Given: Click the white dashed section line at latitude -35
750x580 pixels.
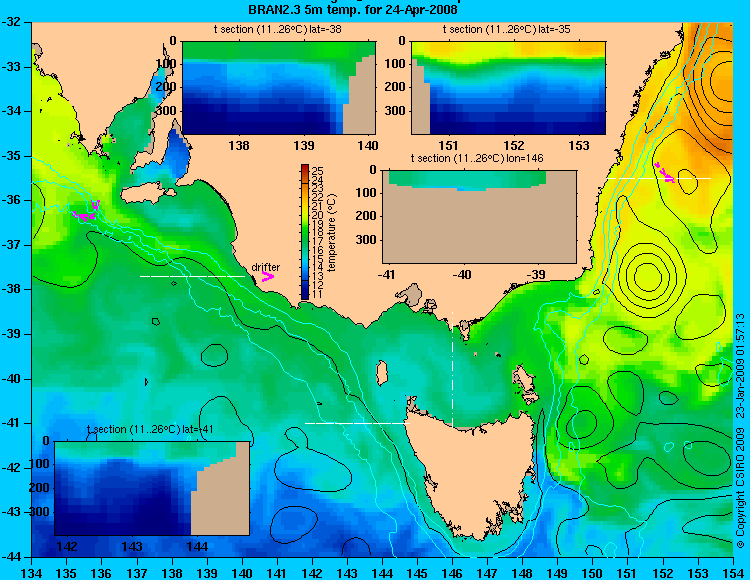Looking at the screenshot, I should coord(659,178).
